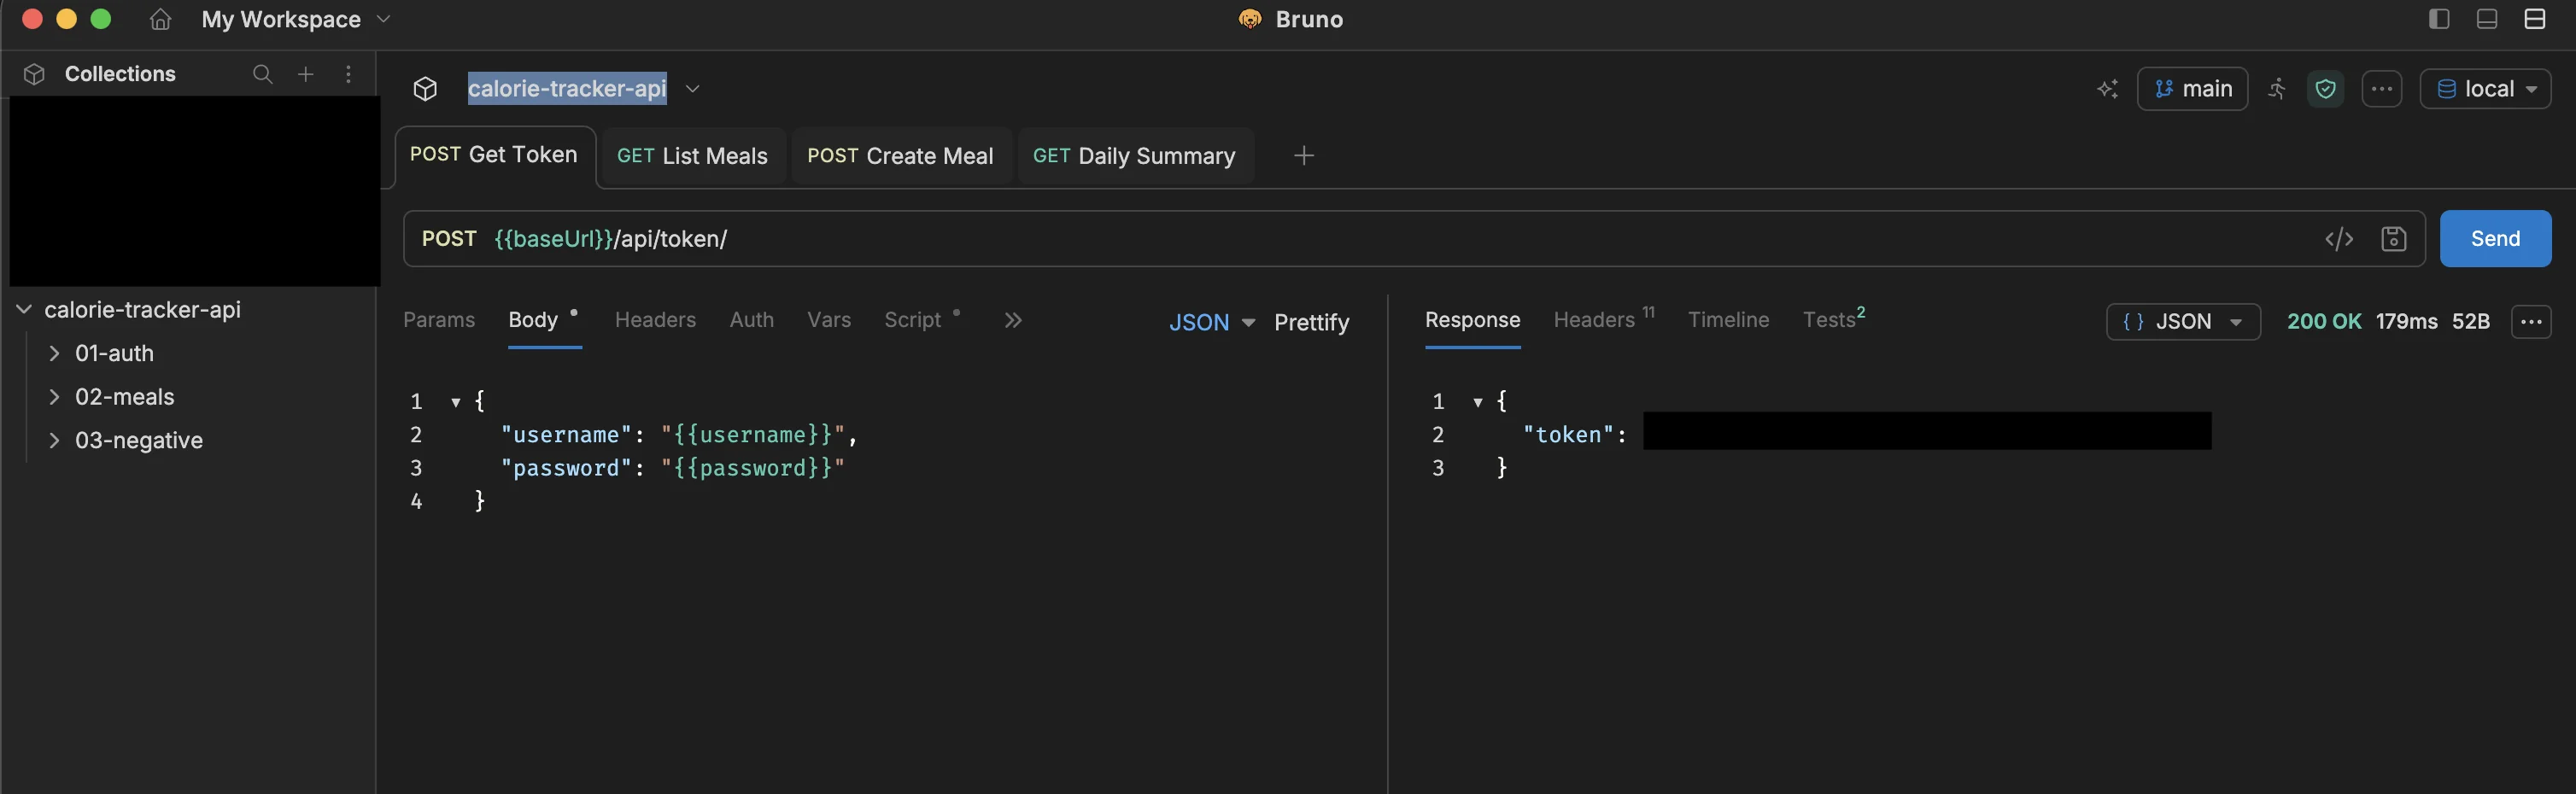The width and height of the screenshot is (2576, 794).
Task: Change the response format JSON dropdown
Action: [x=2183, y=322]
